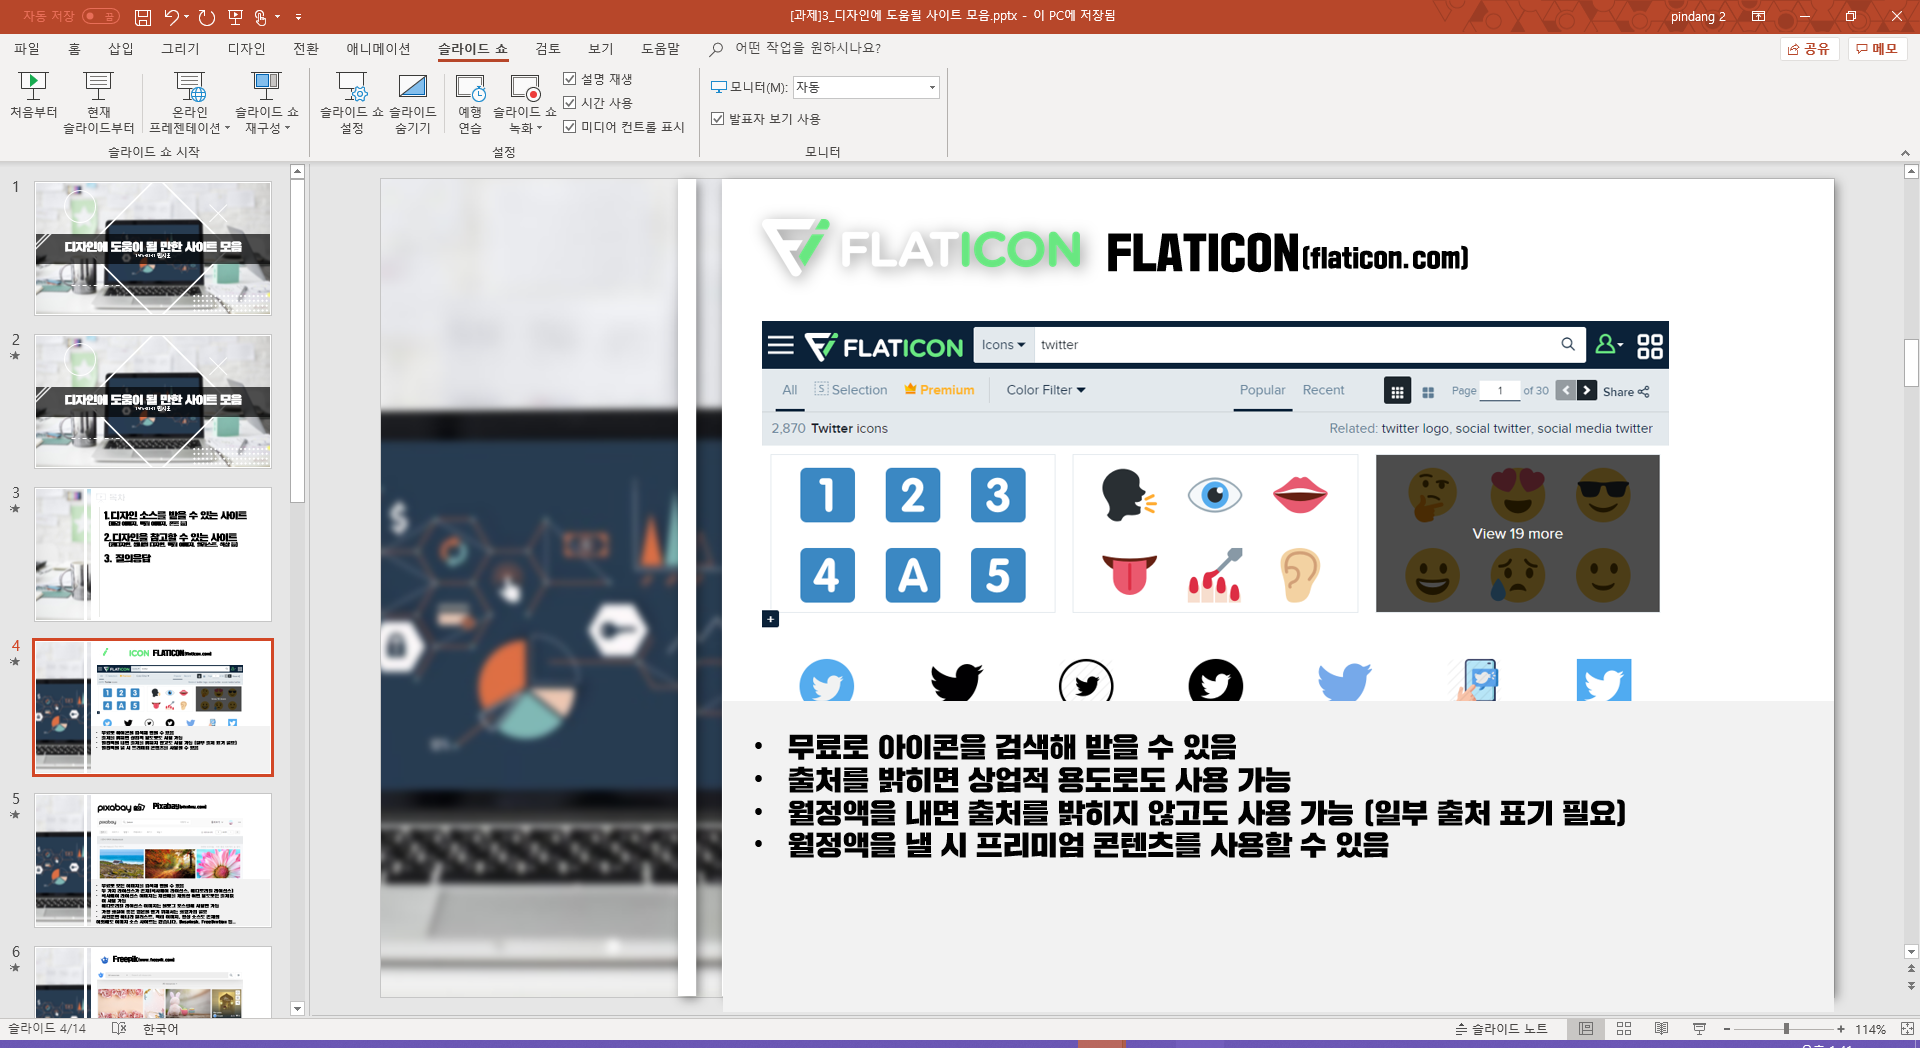Open ribbon display options icon

(1758, 16)
